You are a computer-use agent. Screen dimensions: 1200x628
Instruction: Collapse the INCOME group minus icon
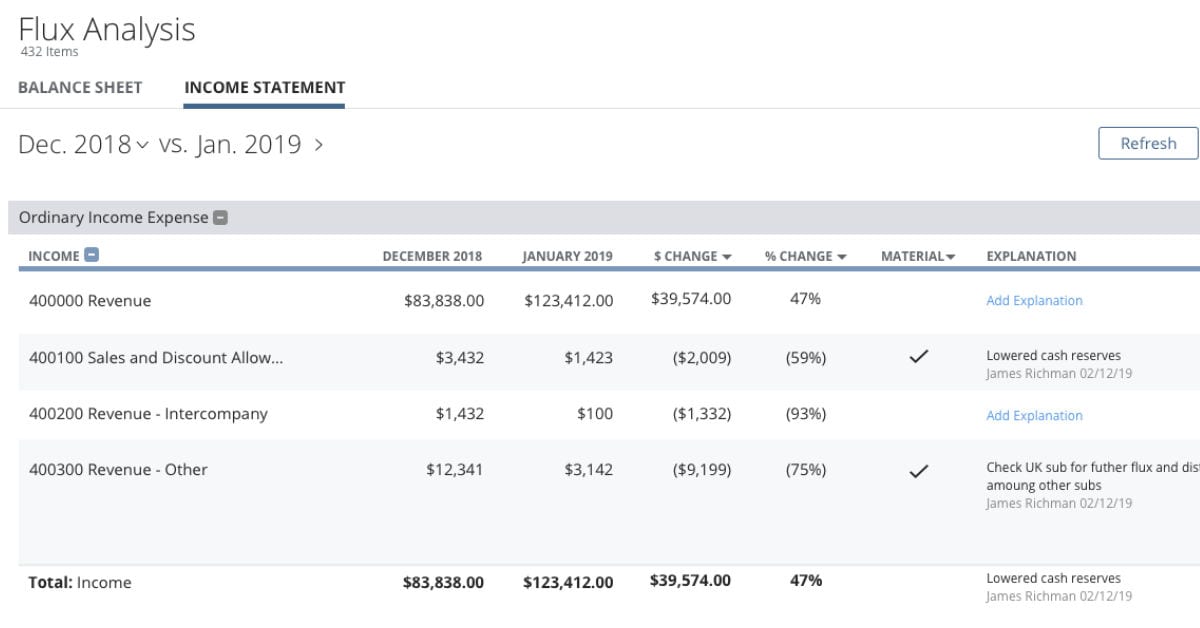click(x=91, y=255)
